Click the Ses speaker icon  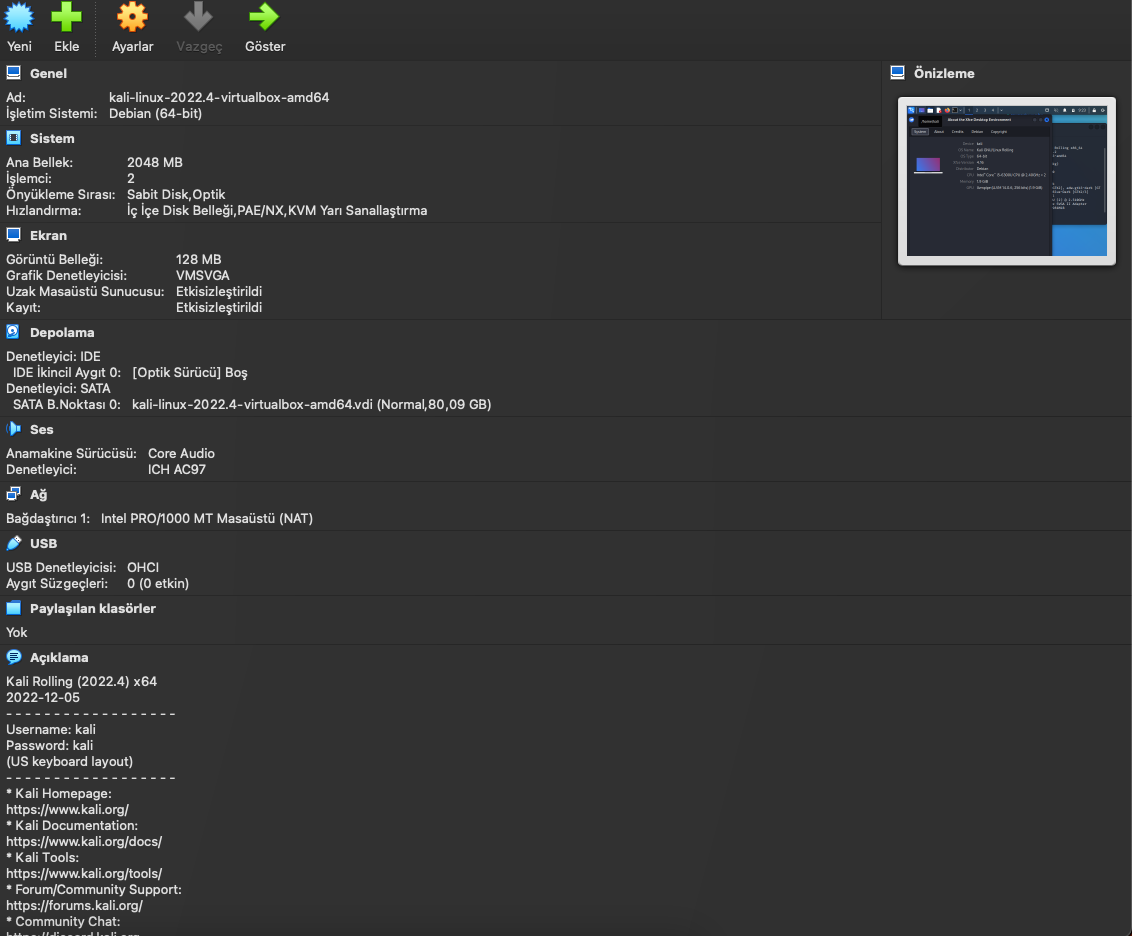click(14, 429)
